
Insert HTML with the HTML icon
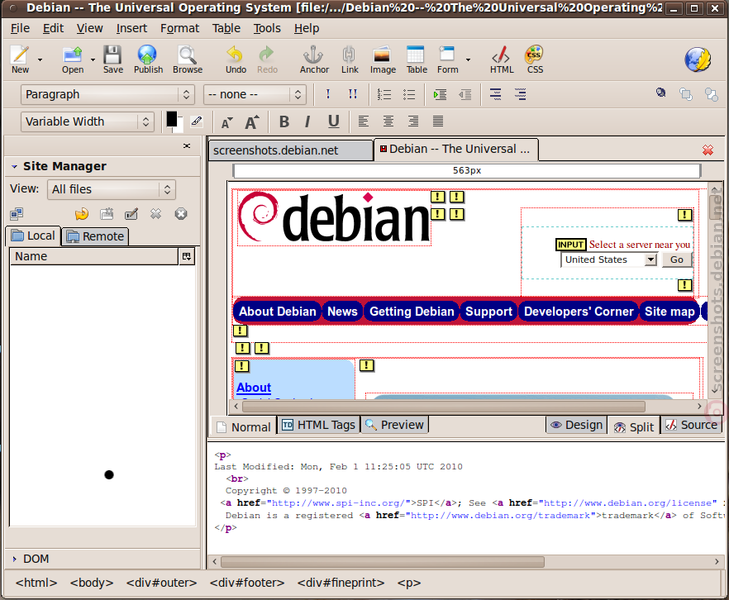(501, 59)
